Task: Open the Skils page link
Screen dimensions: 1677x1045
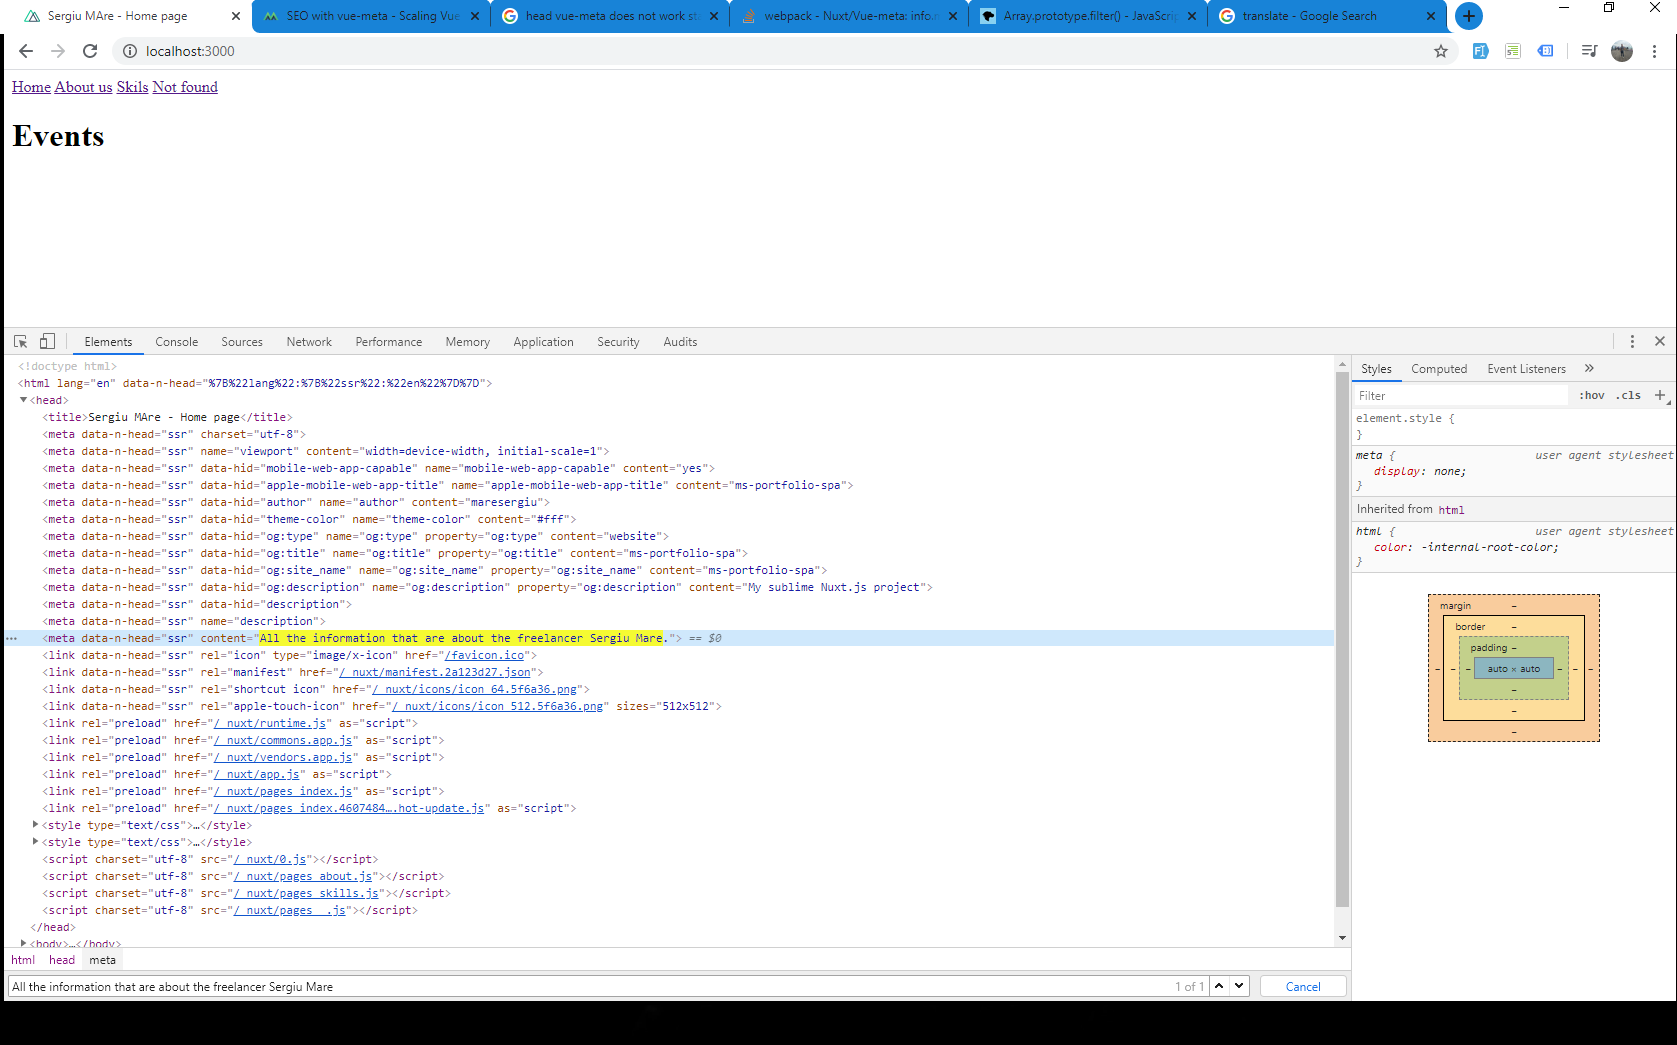Action: coord(132,87)
